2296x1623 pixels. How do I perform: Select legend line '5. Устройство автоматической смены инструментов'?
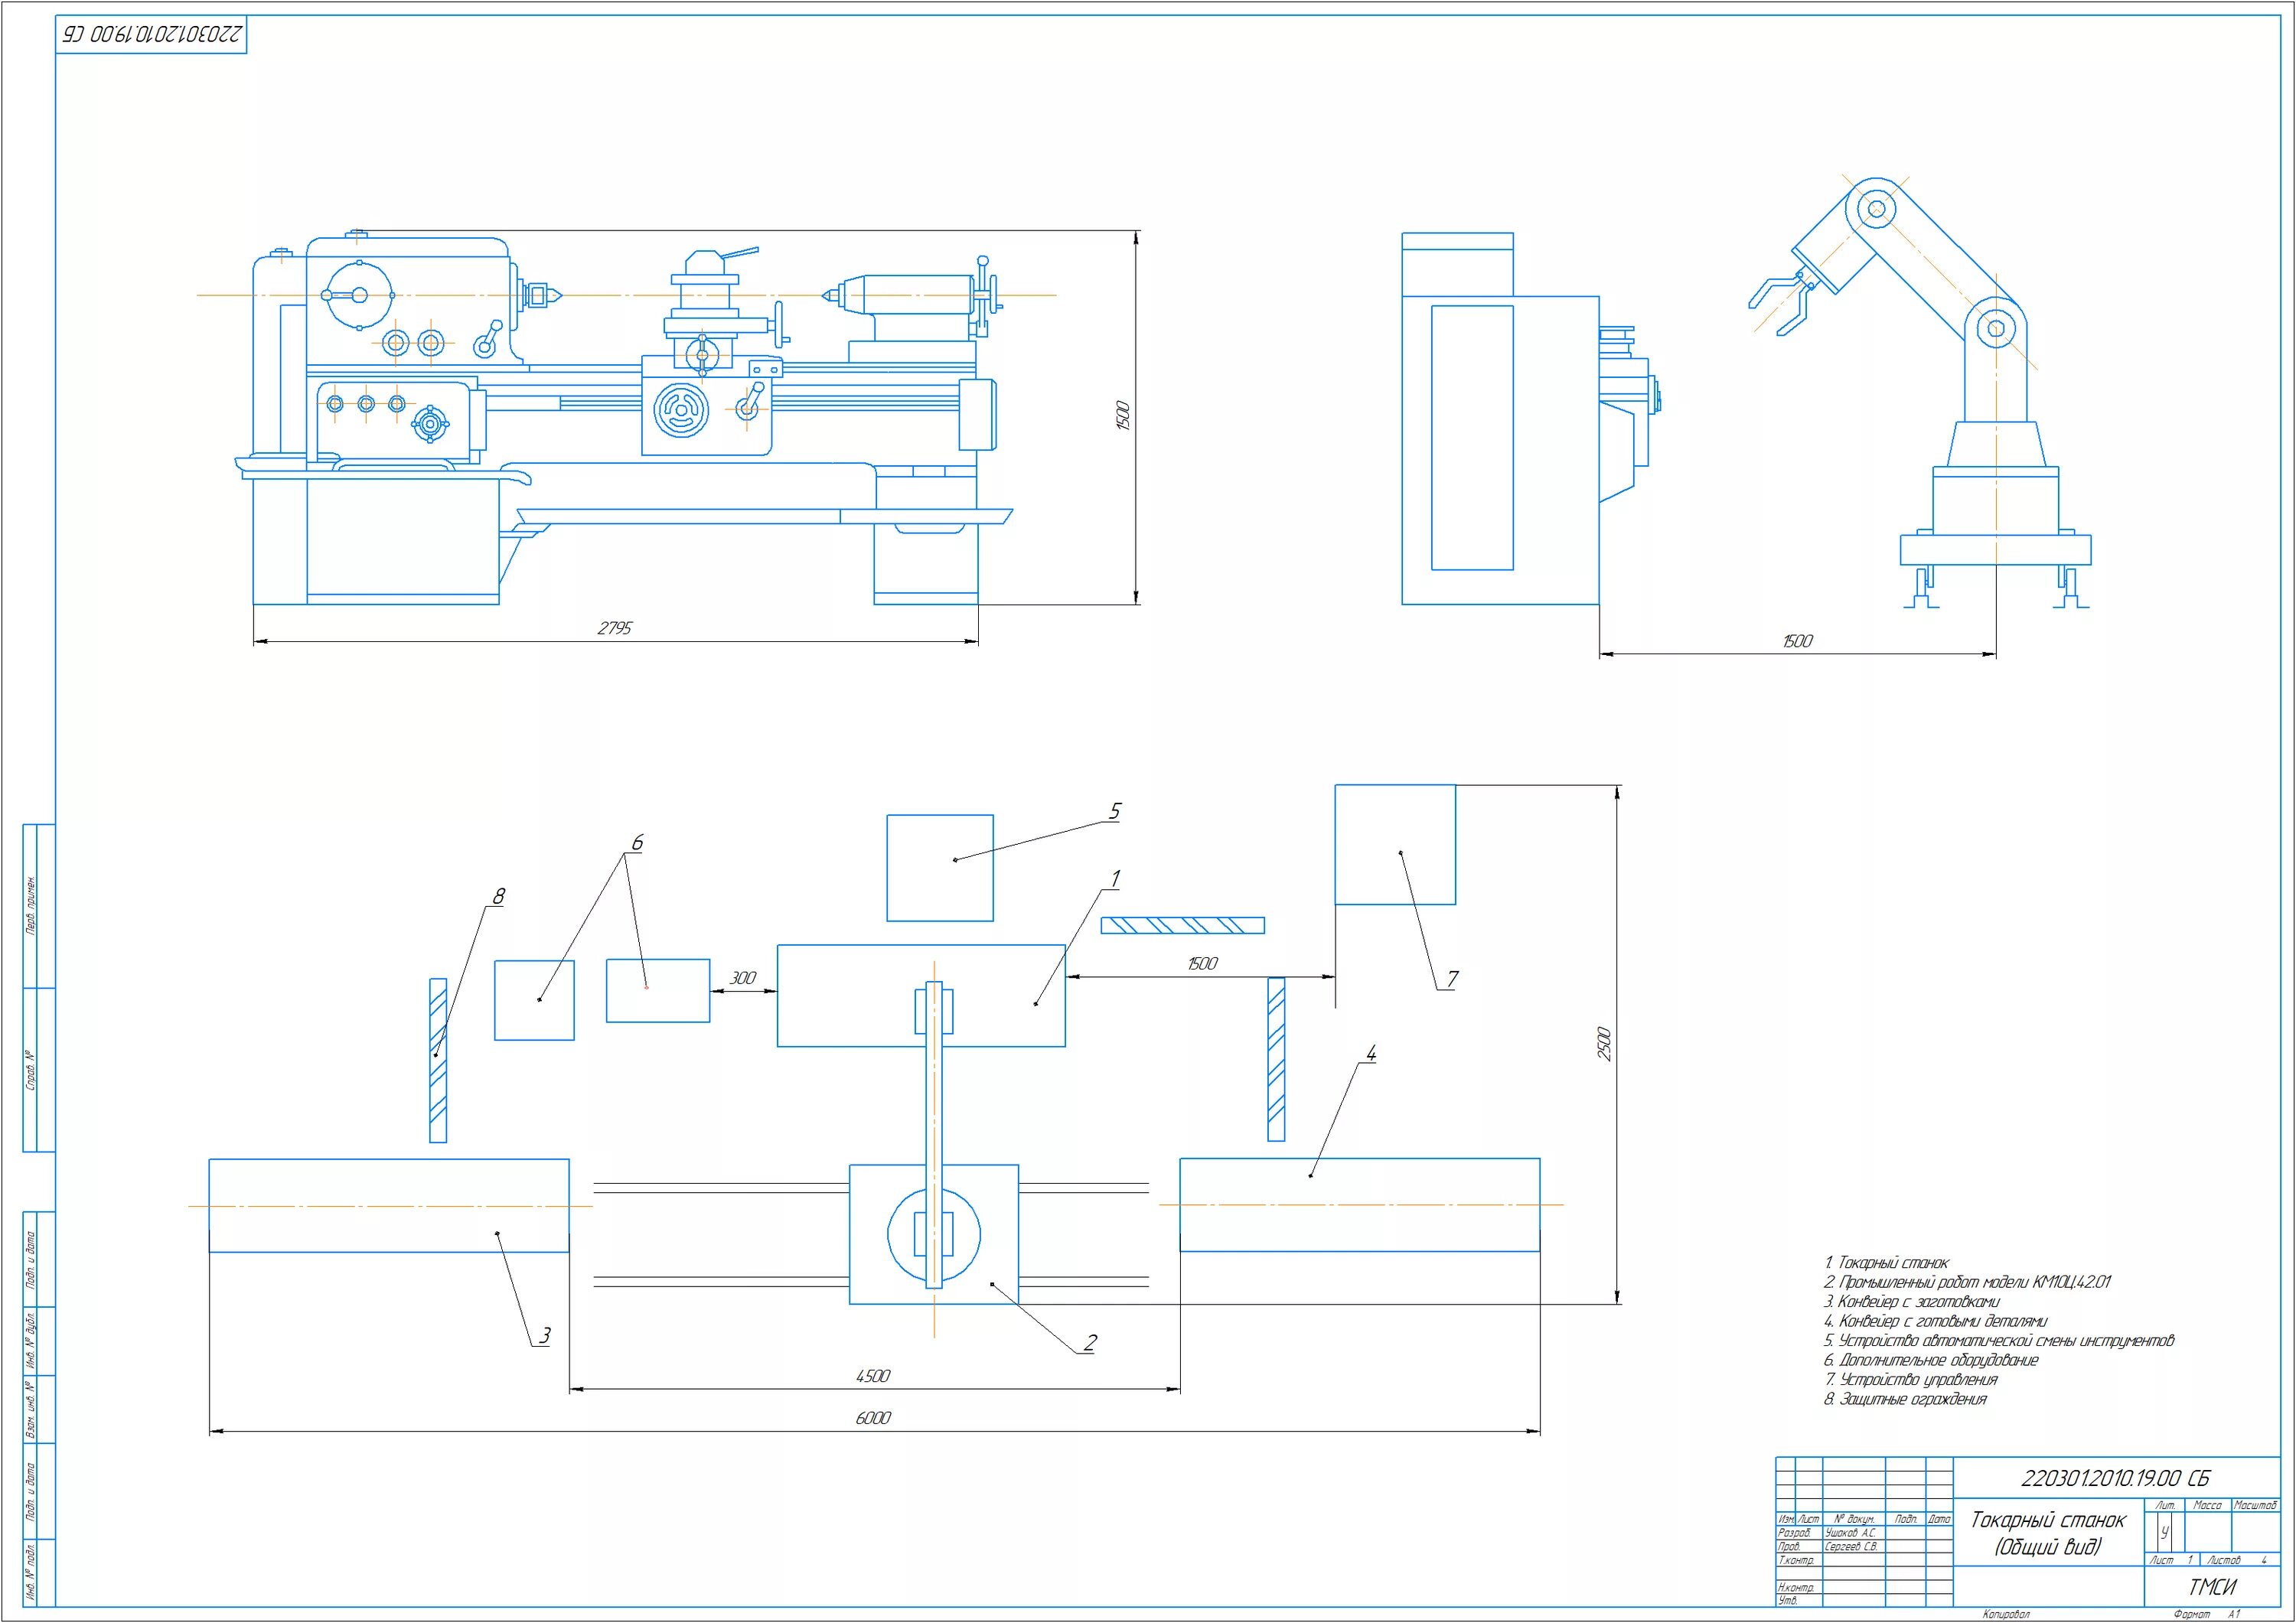pyautogui.click(x=1998, y=1340)
